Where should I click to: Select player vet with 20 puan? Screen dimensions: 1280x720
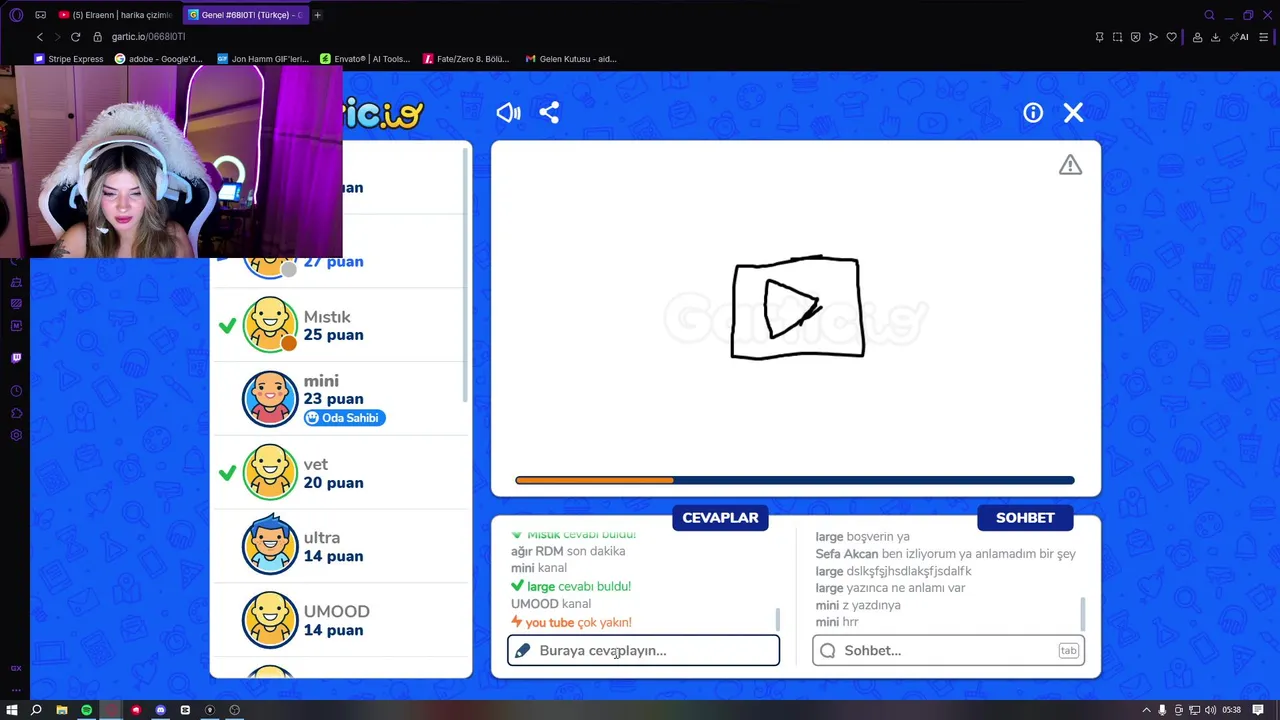tap(340, 472)
